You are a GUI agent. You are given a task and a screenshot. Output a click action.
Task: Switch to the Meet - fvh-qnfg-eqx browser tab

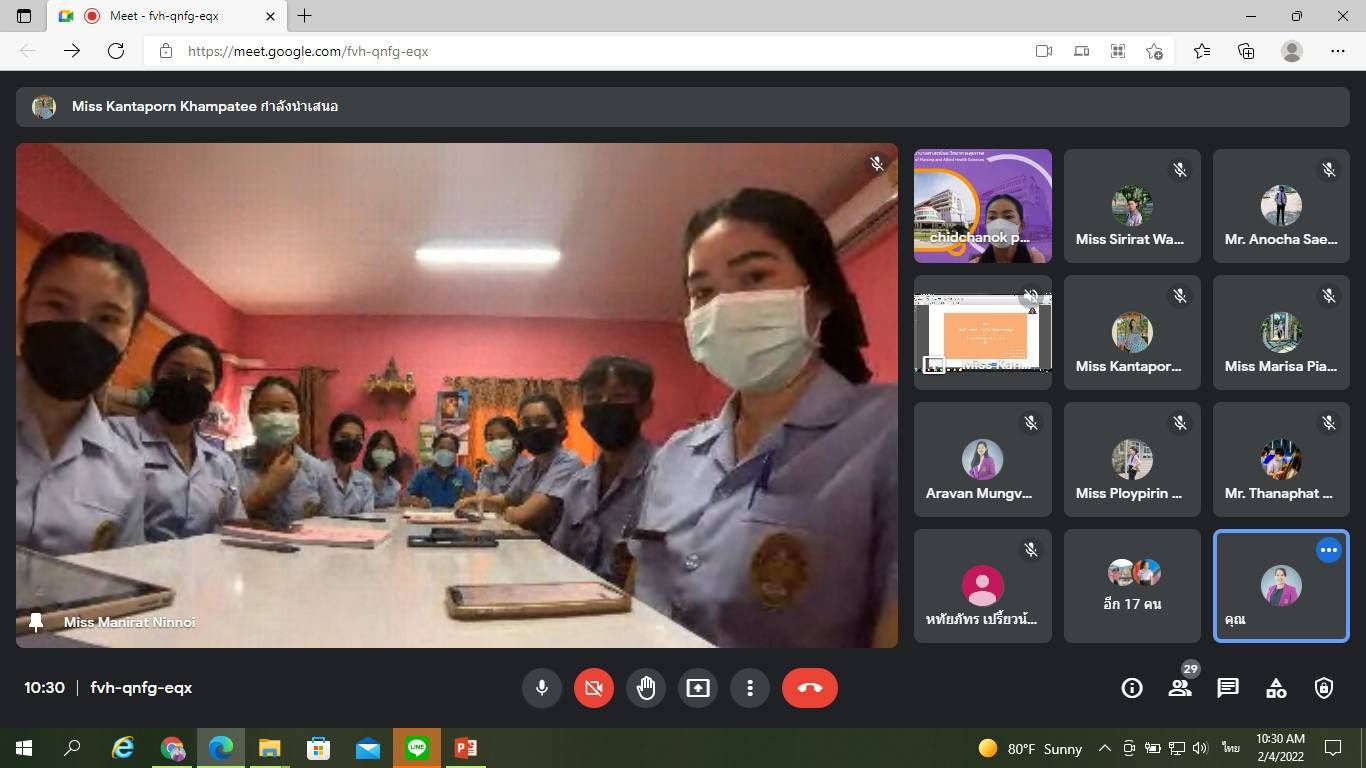(165, 16)
